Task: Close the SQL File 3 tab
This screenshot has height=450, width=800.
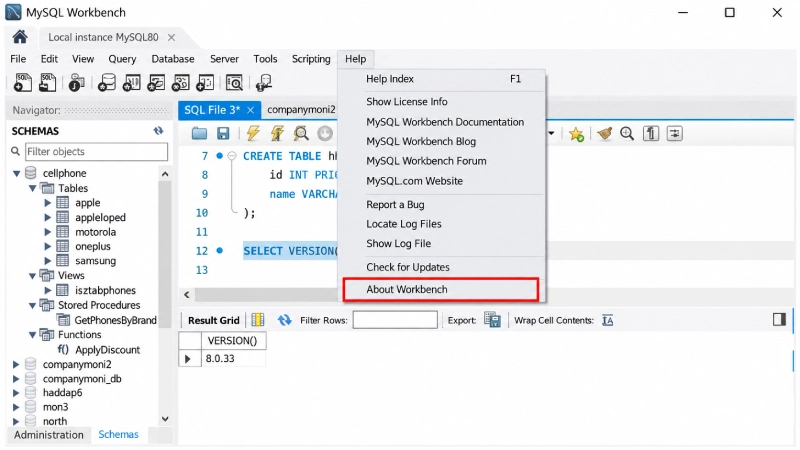Action: pyautogui.click(x=251, y=110)
